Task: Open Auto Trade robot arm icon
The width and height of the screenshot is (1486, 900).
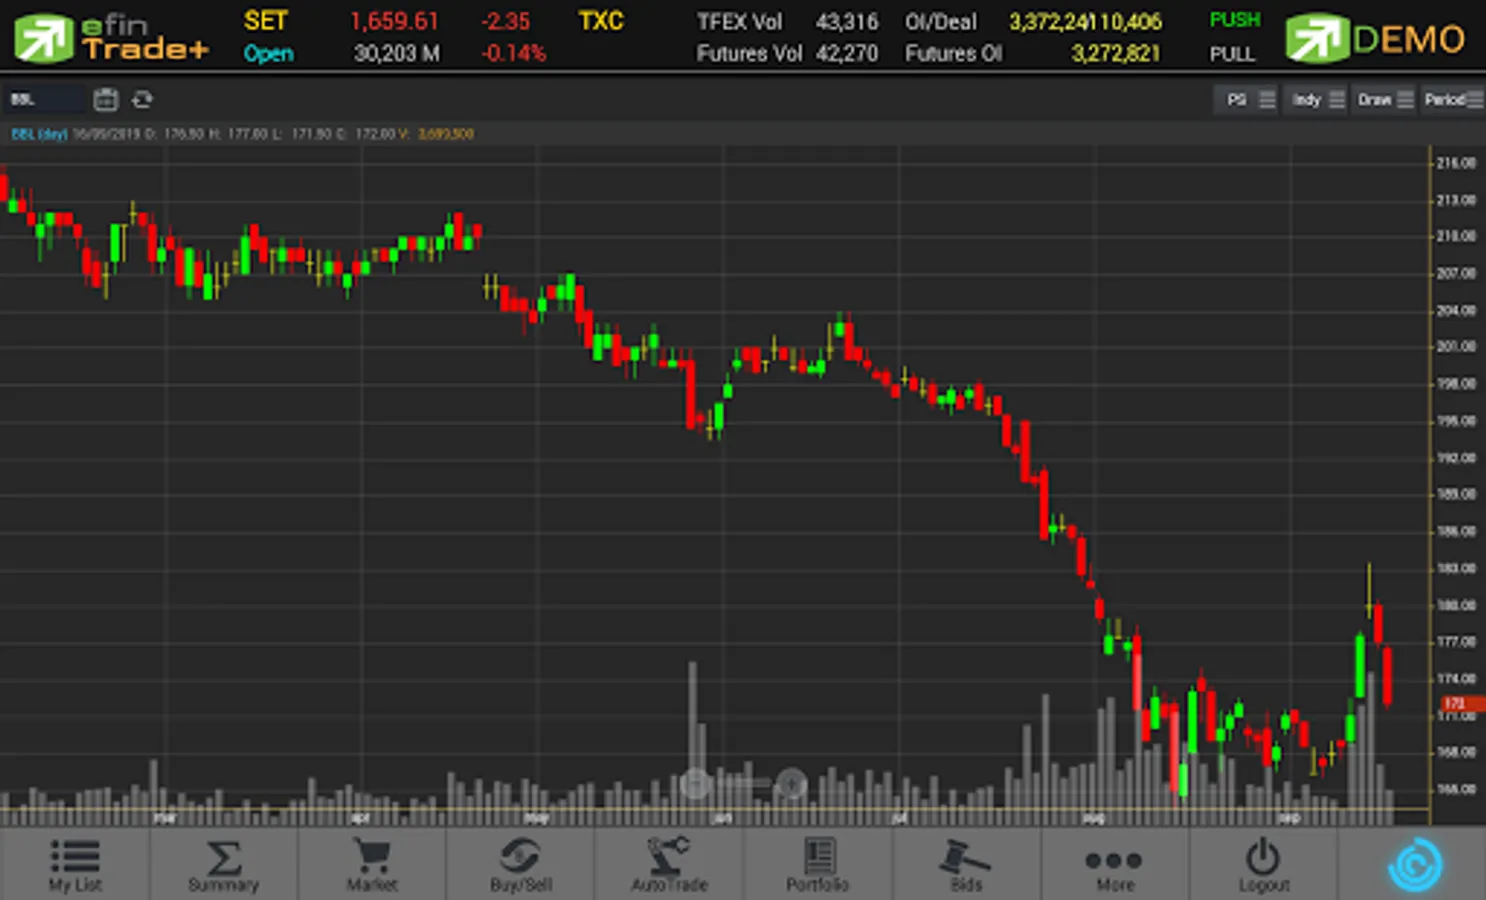Action: coord(669,863)
